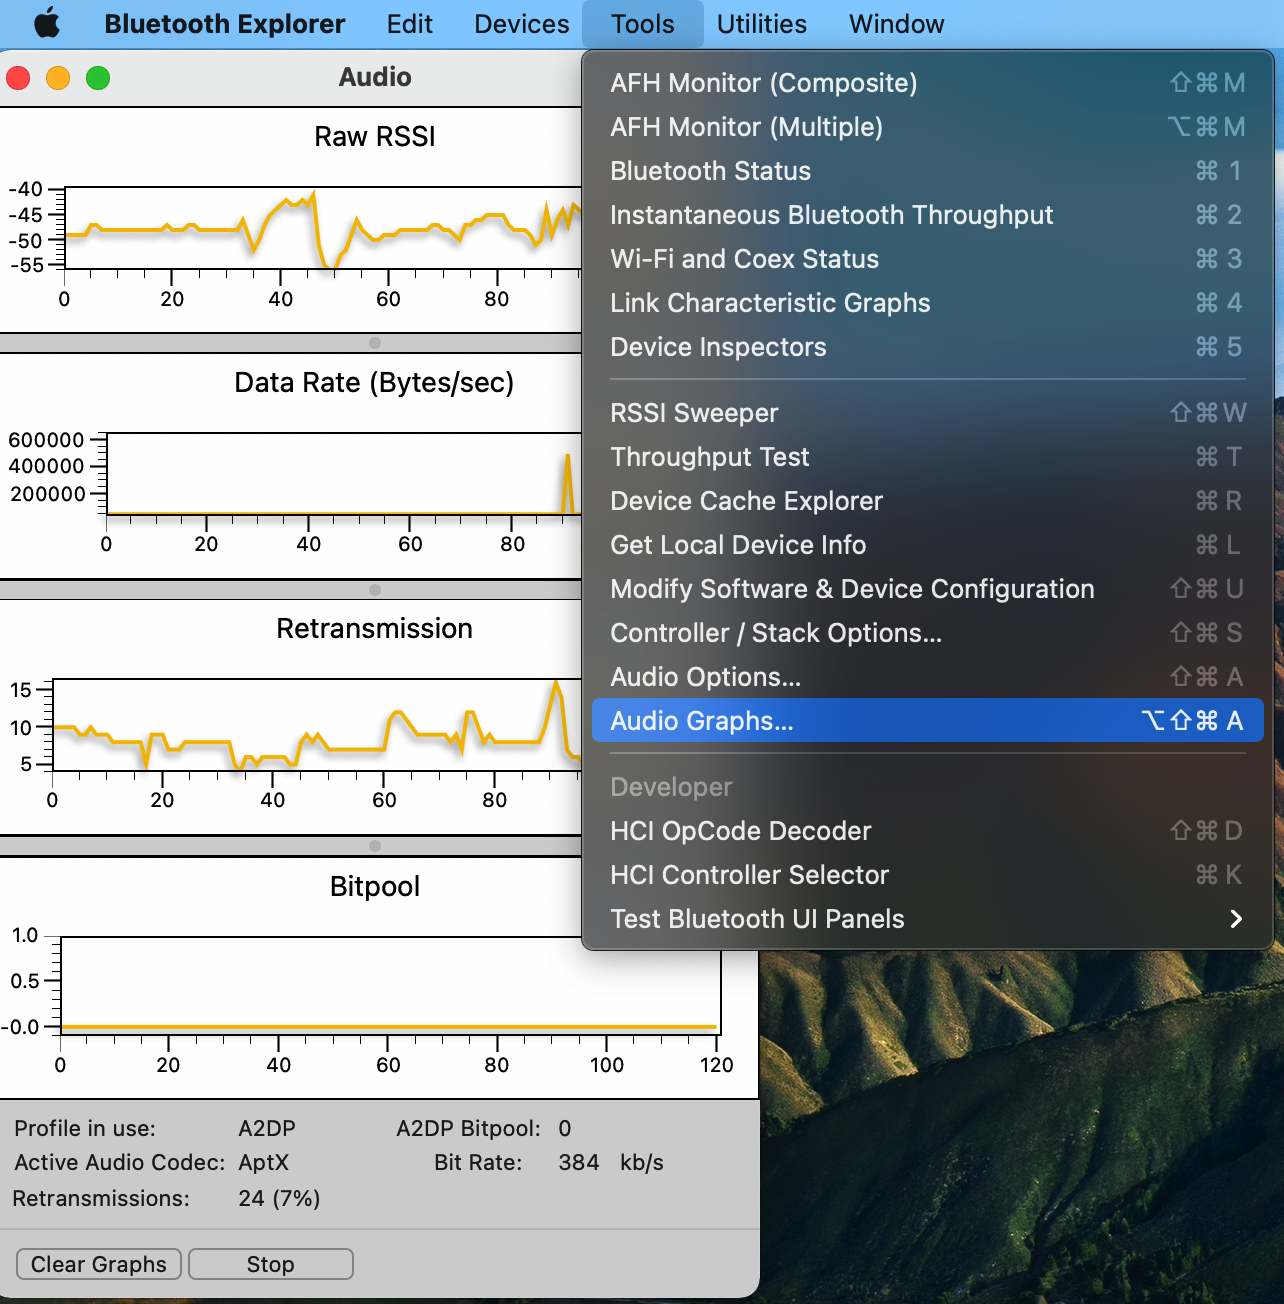
Task: Click the 384 bit rate value
Action: [579, 1163]
